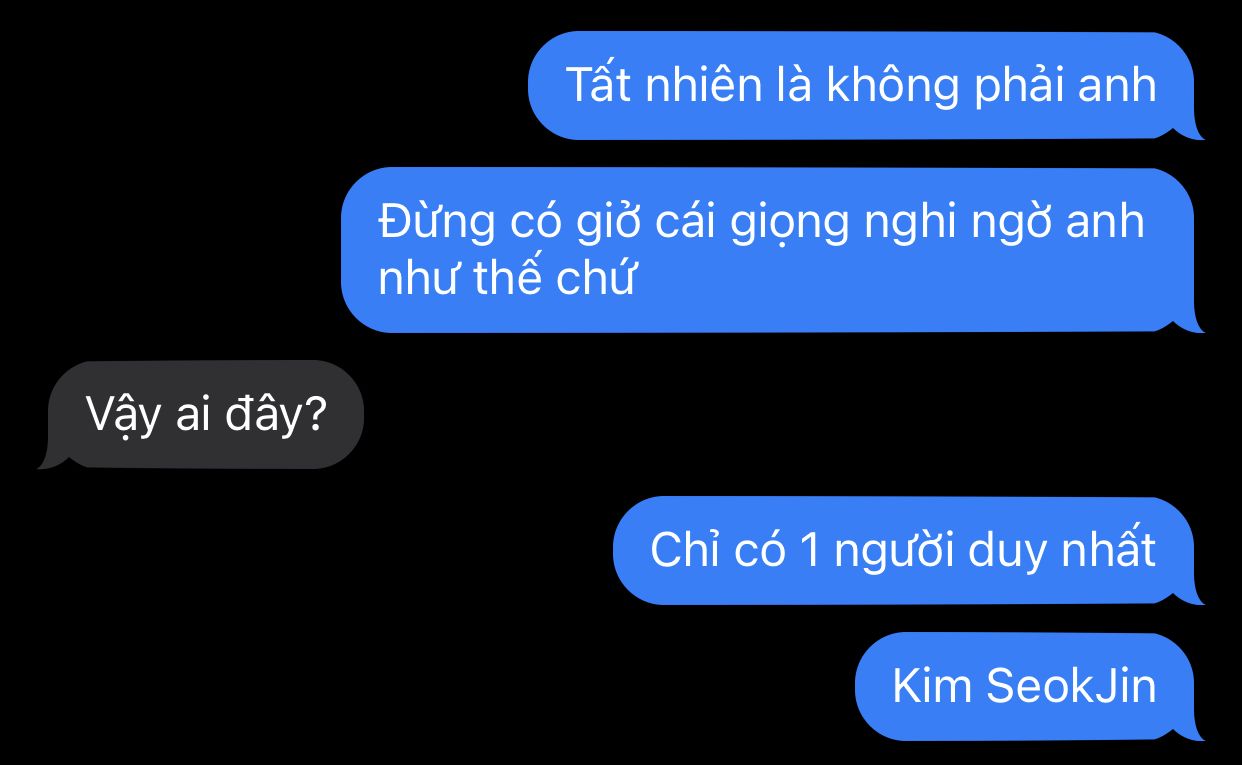Click the word 'Đừng' in the second message
The height and width of the screenshot is (765, 1242).
point(436,220)
